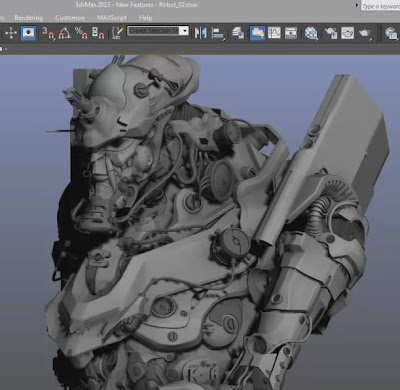
Task: Open the Rendering menu
Action: [29, 18]
